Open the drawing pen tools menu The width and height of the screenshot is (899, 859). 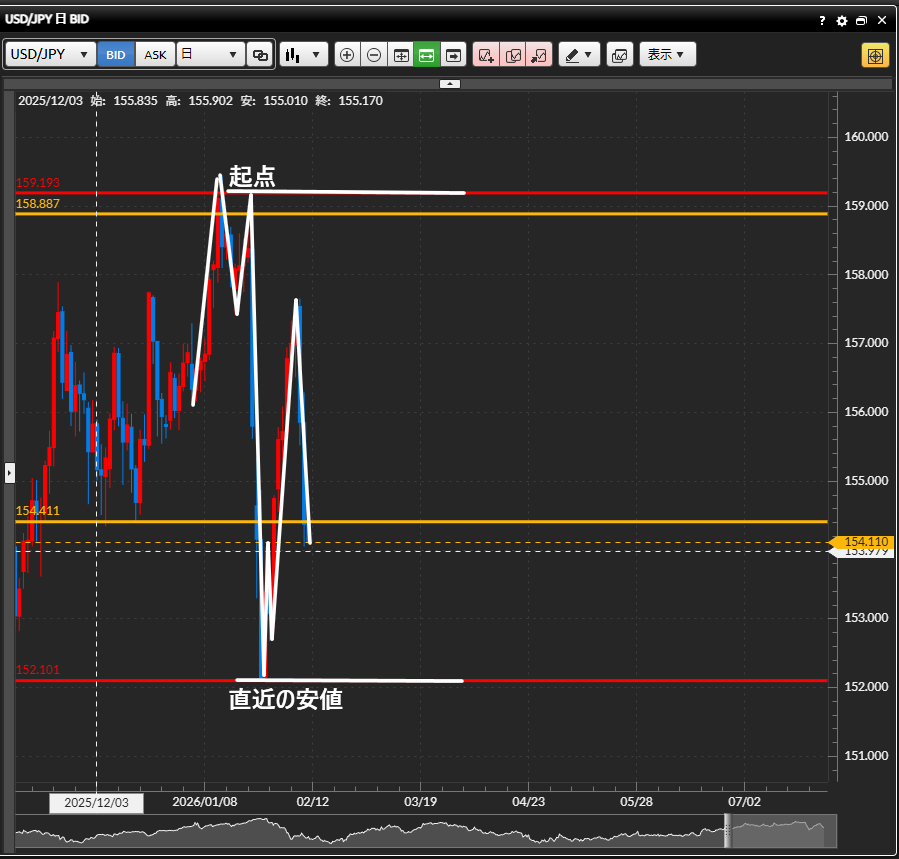coord(579,55)
